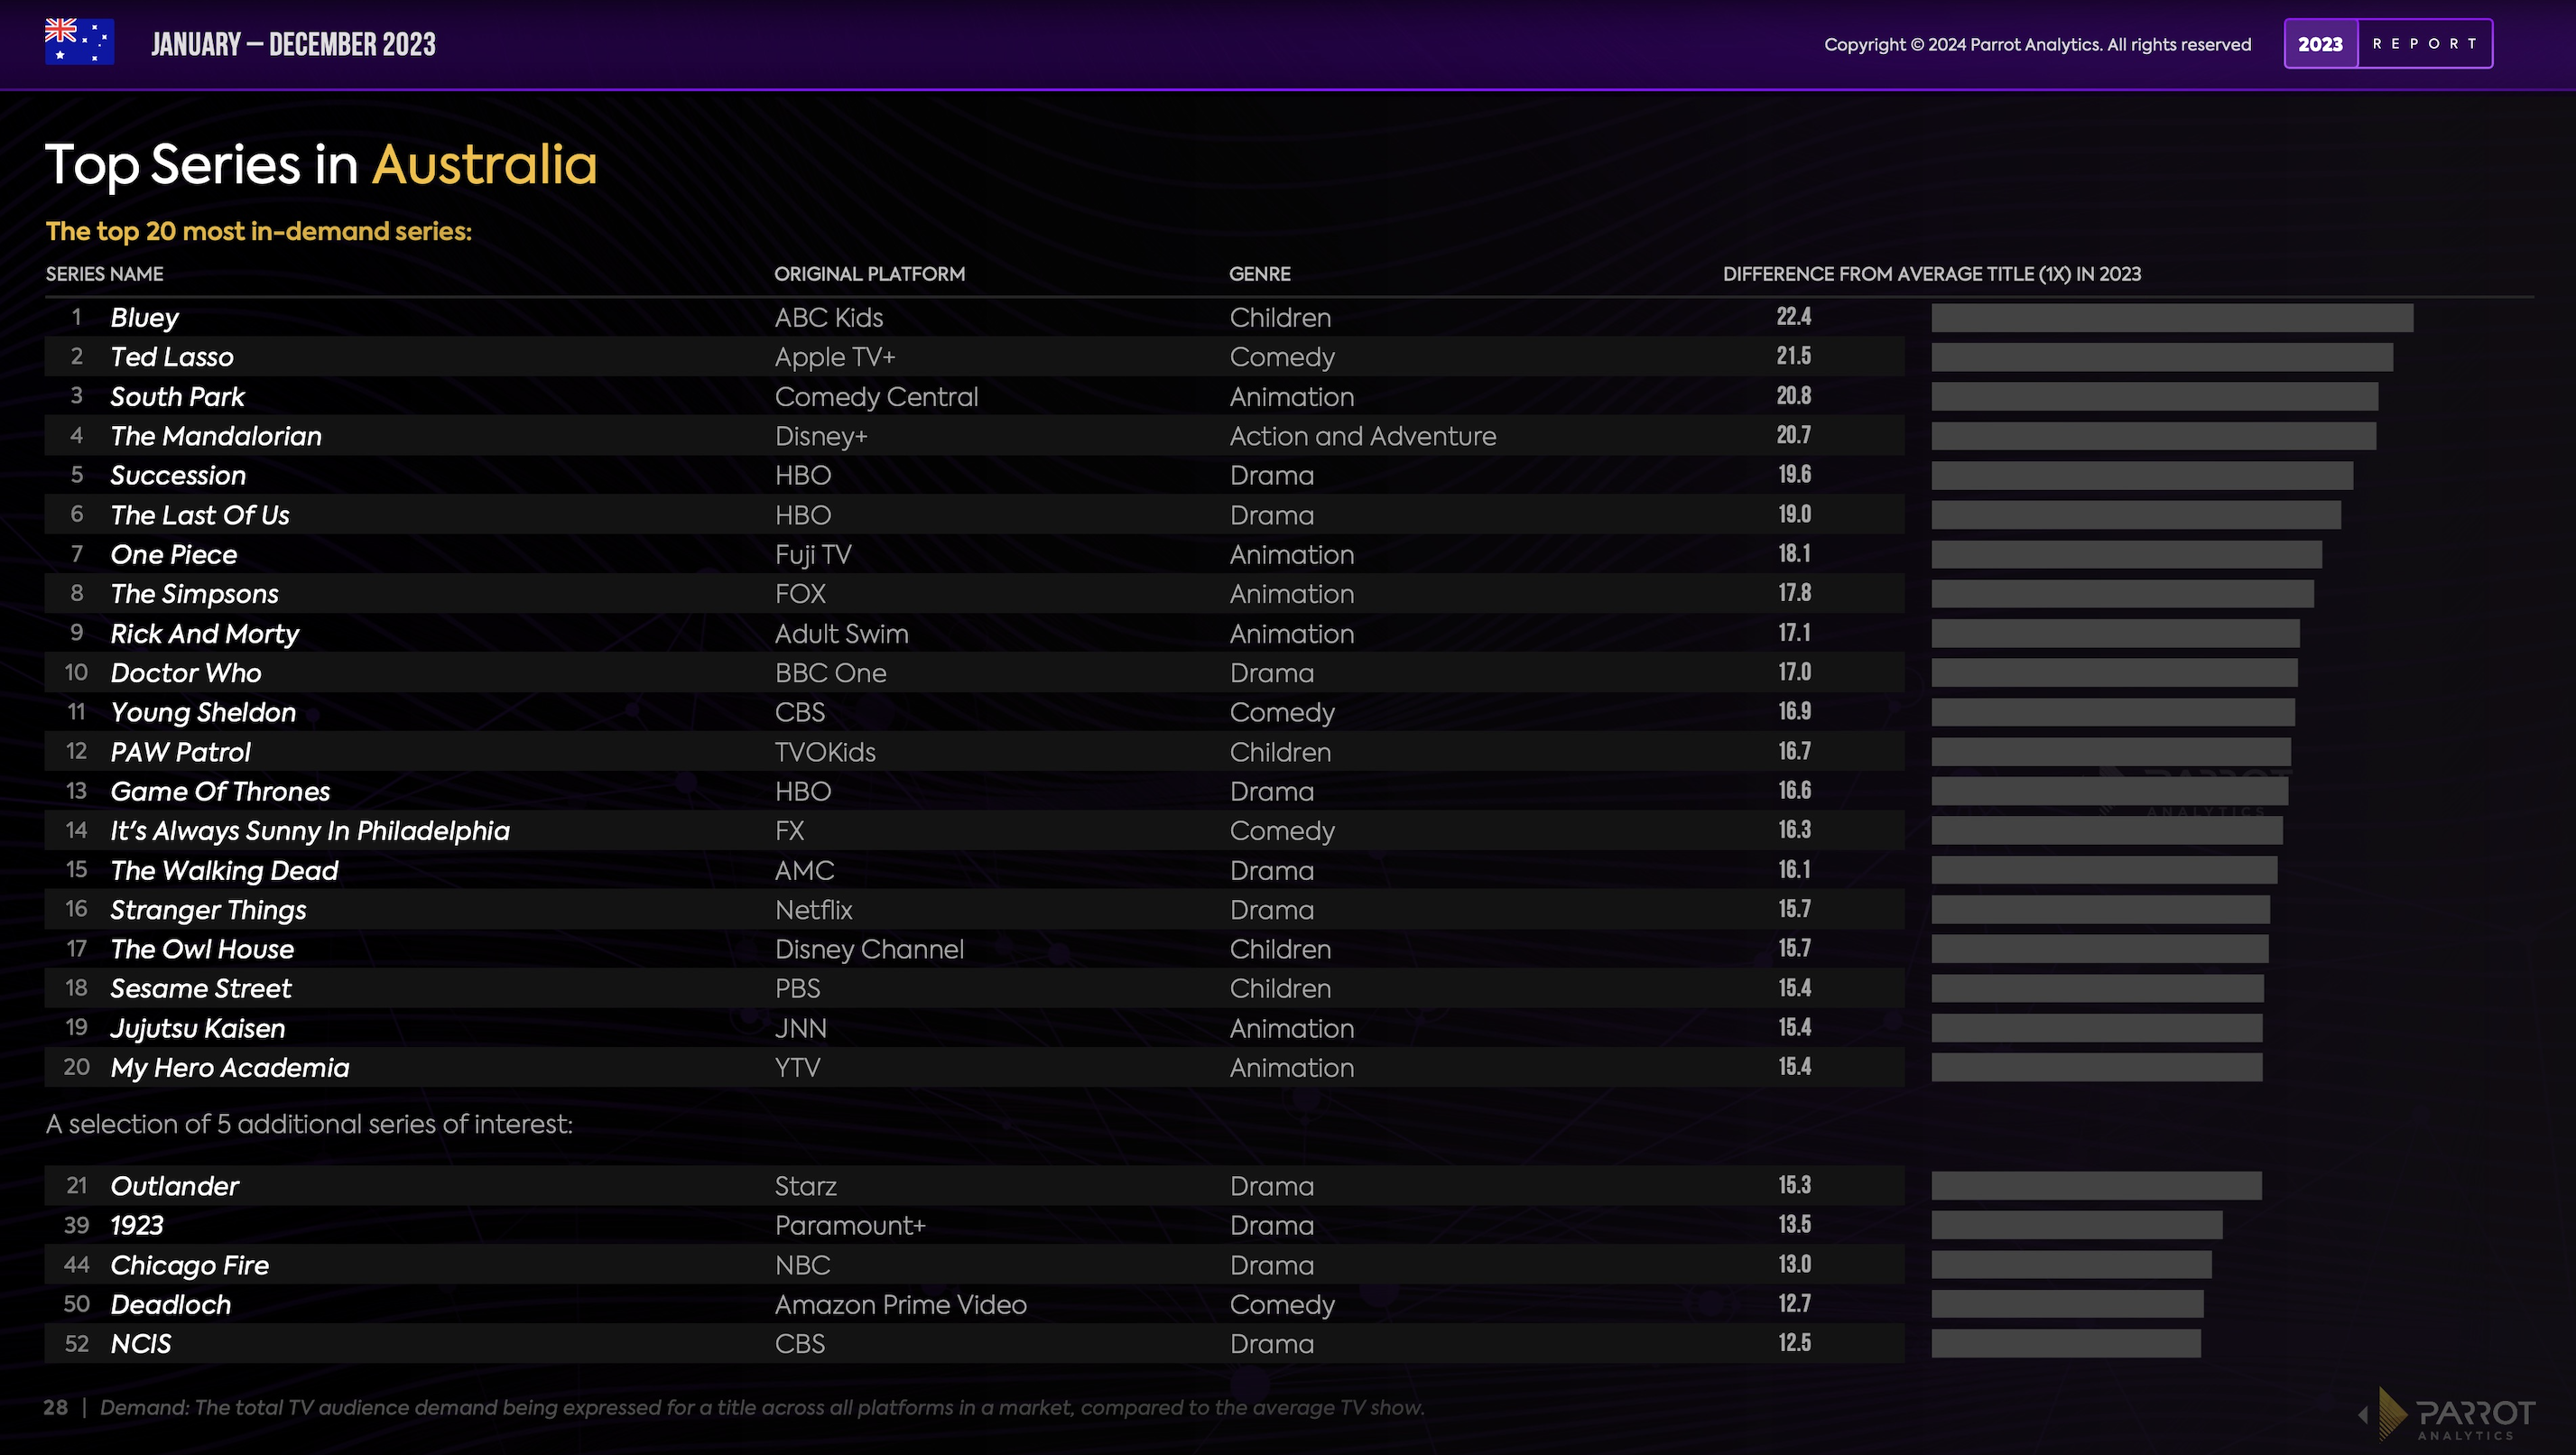Click Adult Swim platform cell
The height and width of the screenshot is (1455, 2576).
(x=842, y=634)
